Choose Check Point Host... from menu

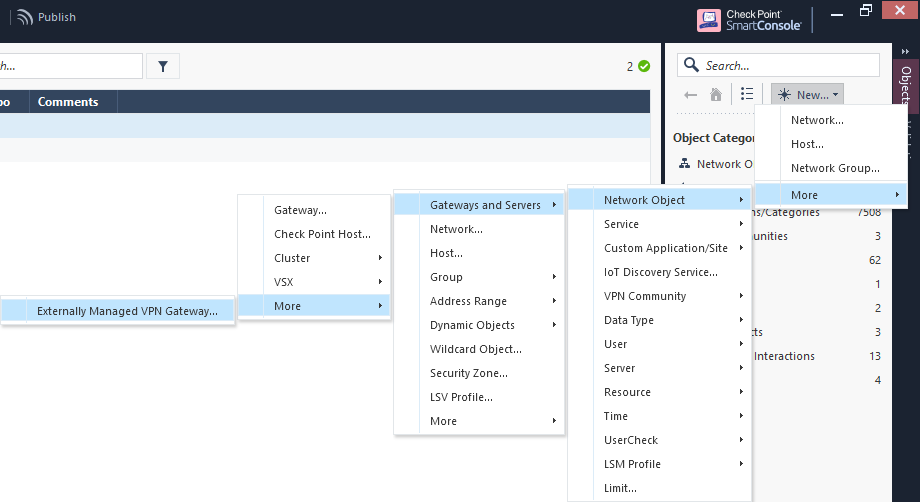pyautogui.click(x=322, y=234)
